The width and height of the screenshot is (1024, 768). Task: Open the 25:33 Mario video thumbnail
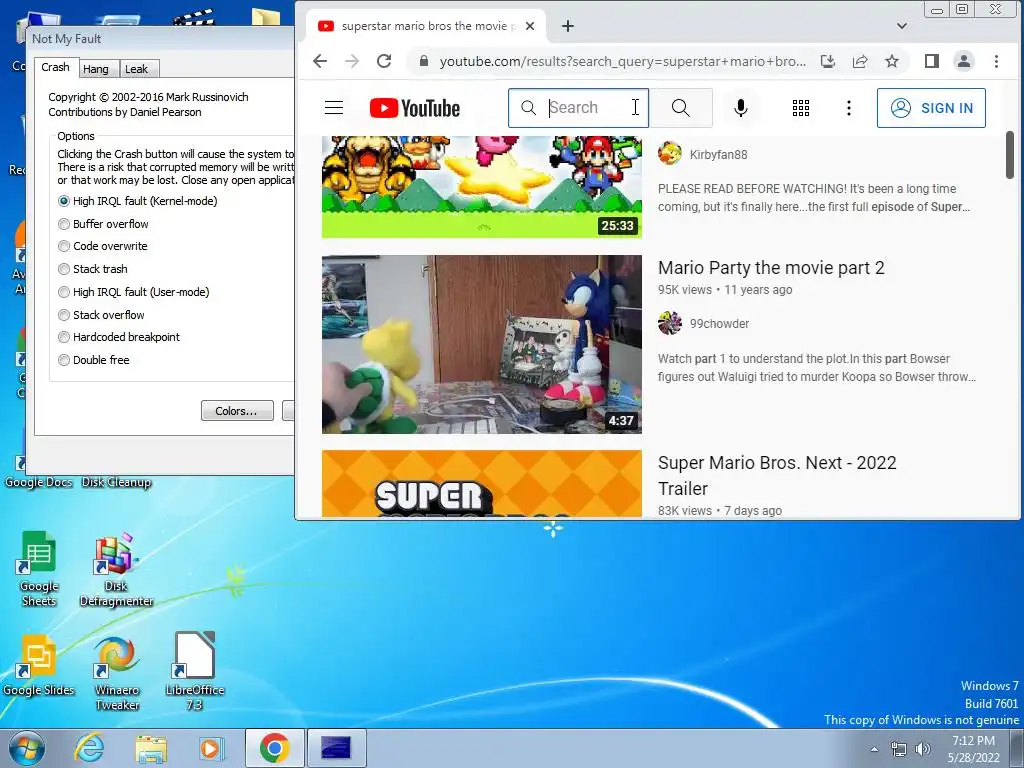point(481,187)
